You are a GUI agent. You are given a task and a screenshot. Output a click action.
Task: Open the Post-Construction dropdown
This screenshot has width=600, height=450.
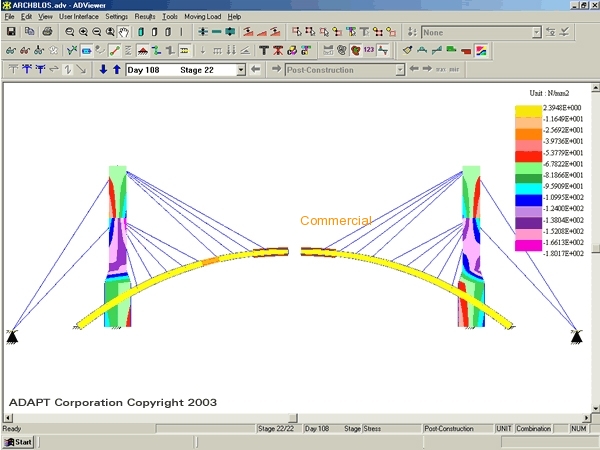pos(400,70)
